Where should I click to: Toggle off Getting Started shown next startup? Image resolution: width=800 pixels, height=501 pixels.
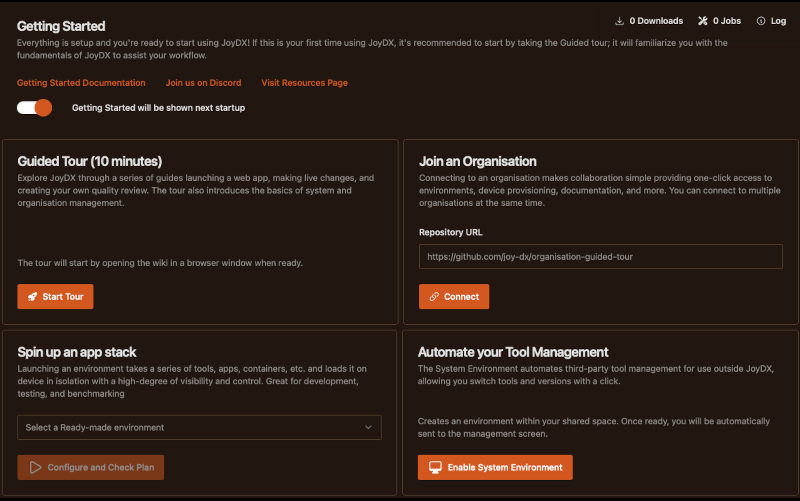[x=35, y=107]
